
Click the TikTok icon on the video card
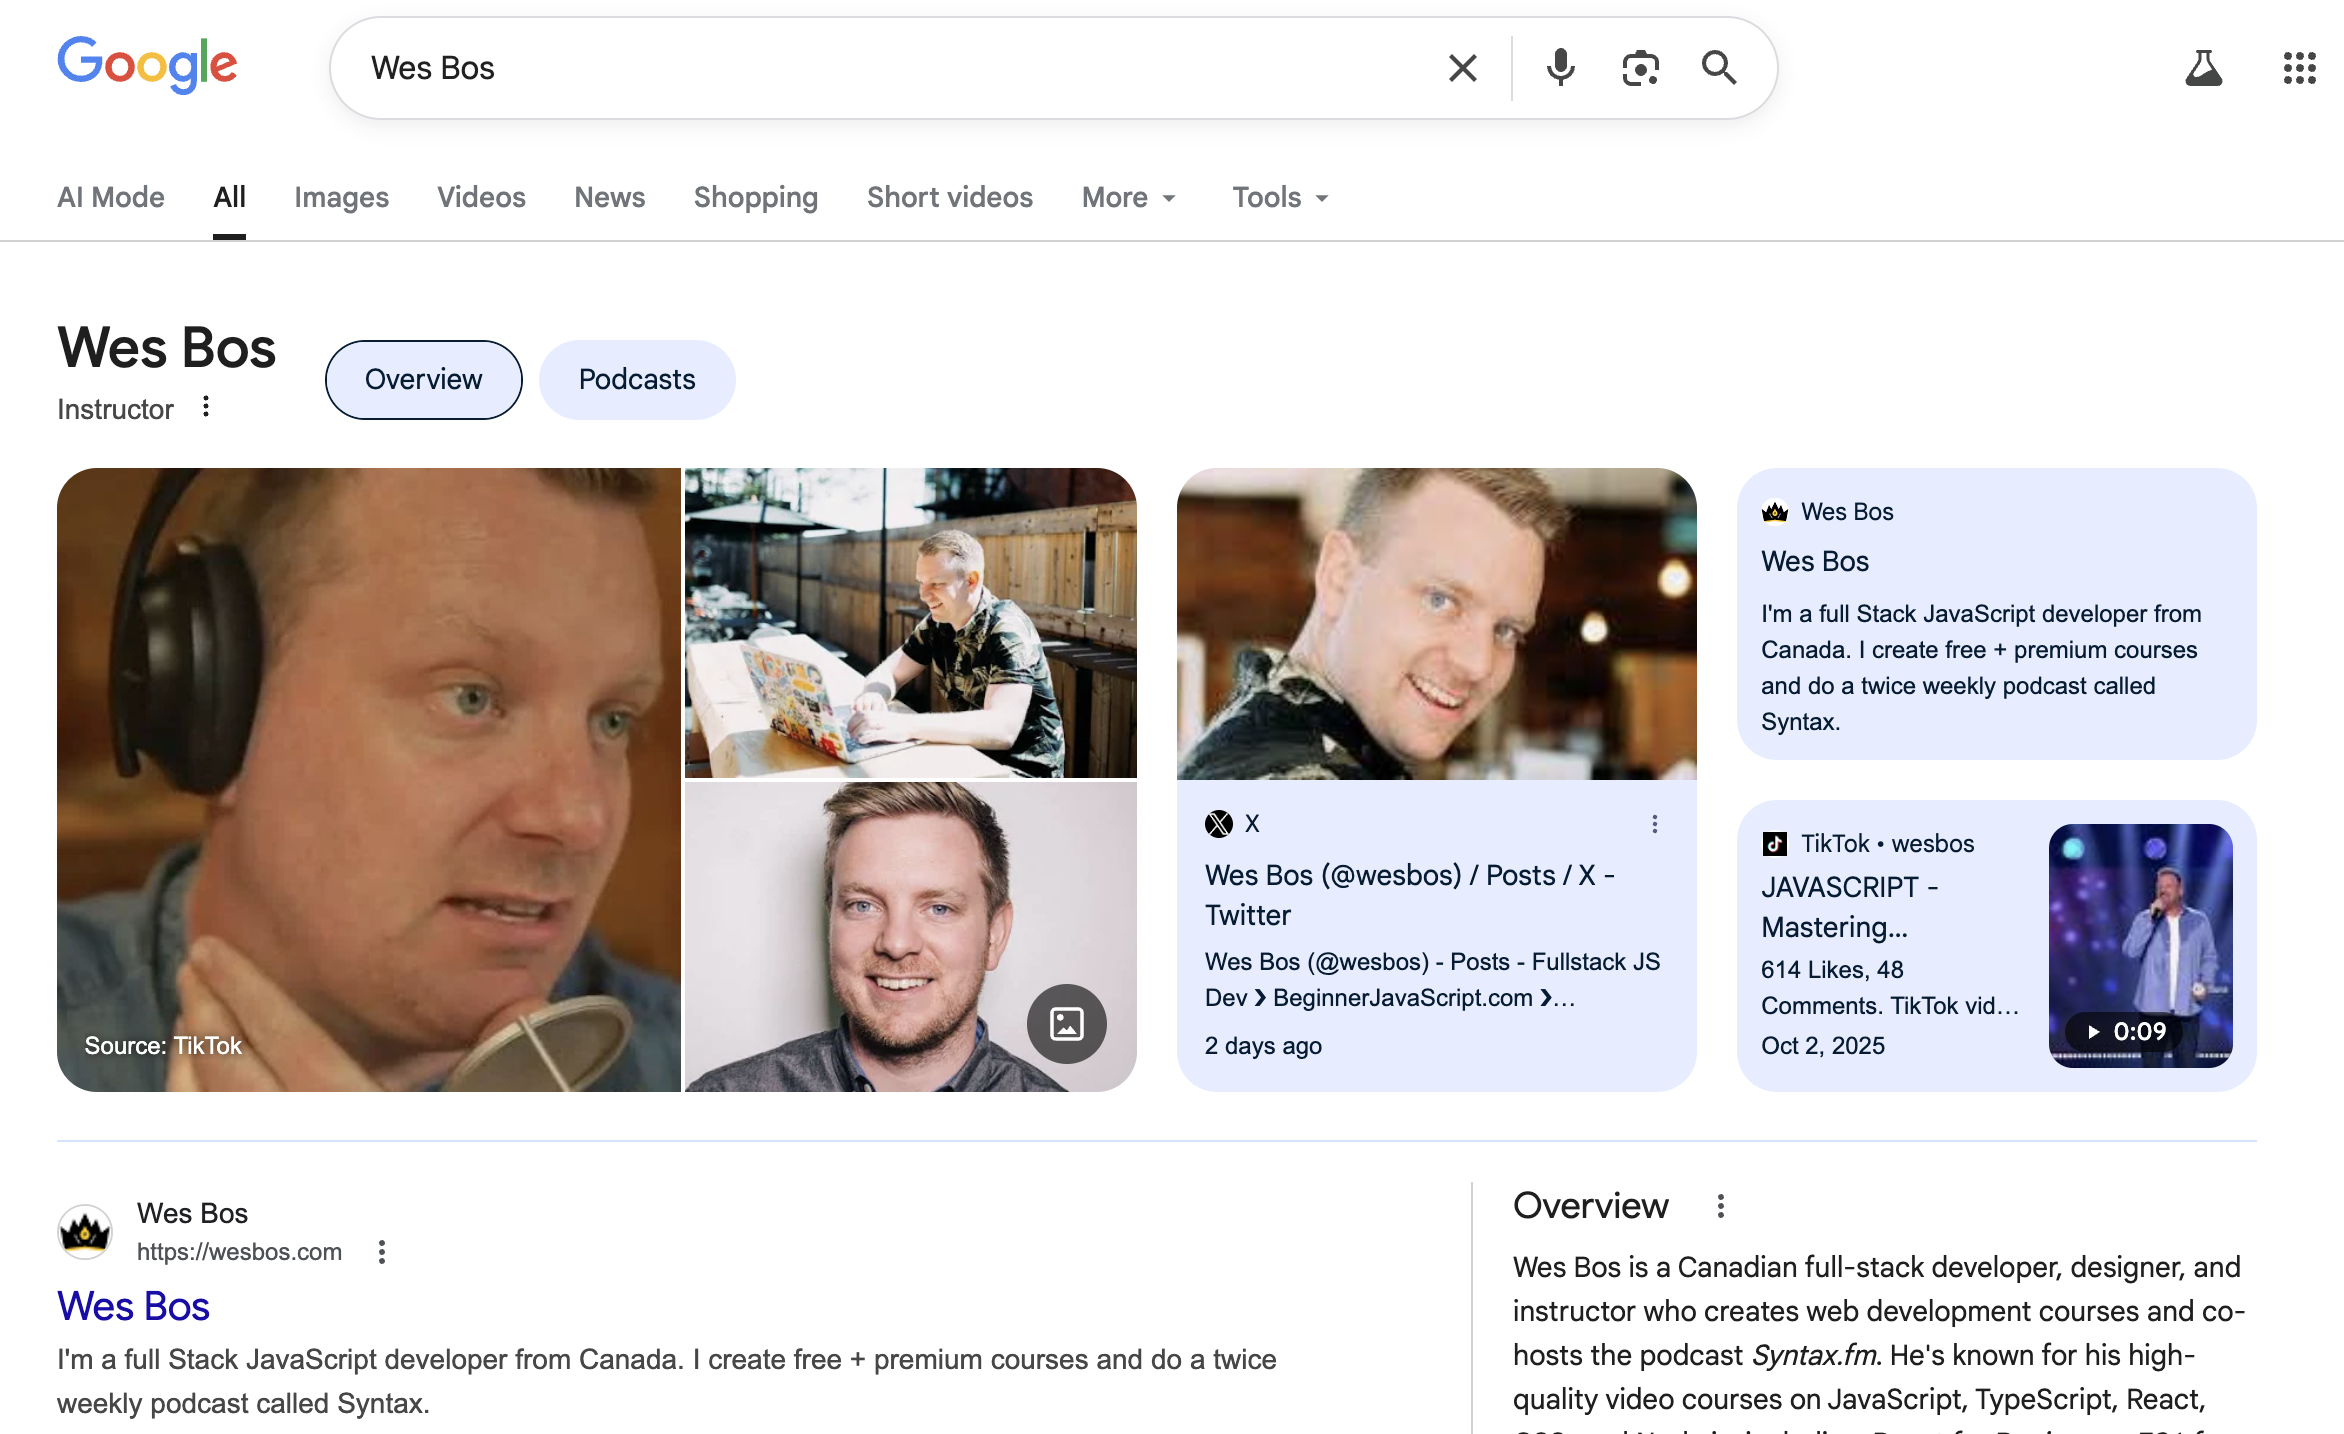(1775, 843)
